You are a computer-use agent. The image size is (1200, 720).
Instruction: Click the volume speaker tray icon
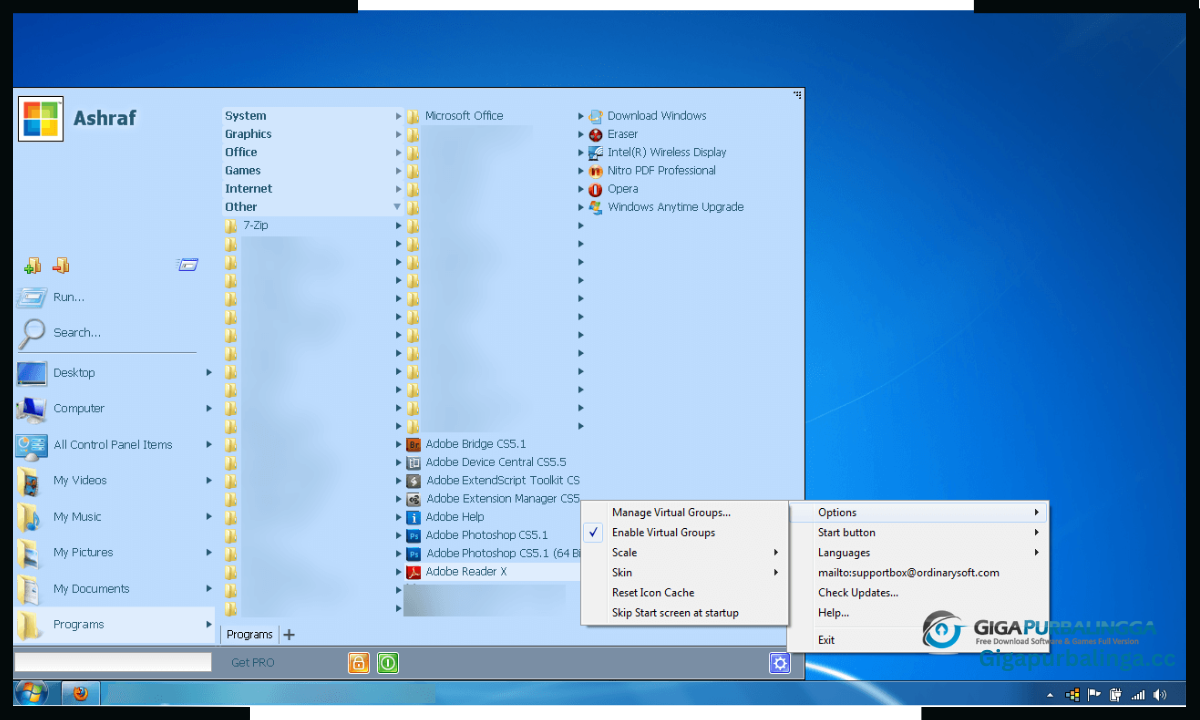point(1160,694)
